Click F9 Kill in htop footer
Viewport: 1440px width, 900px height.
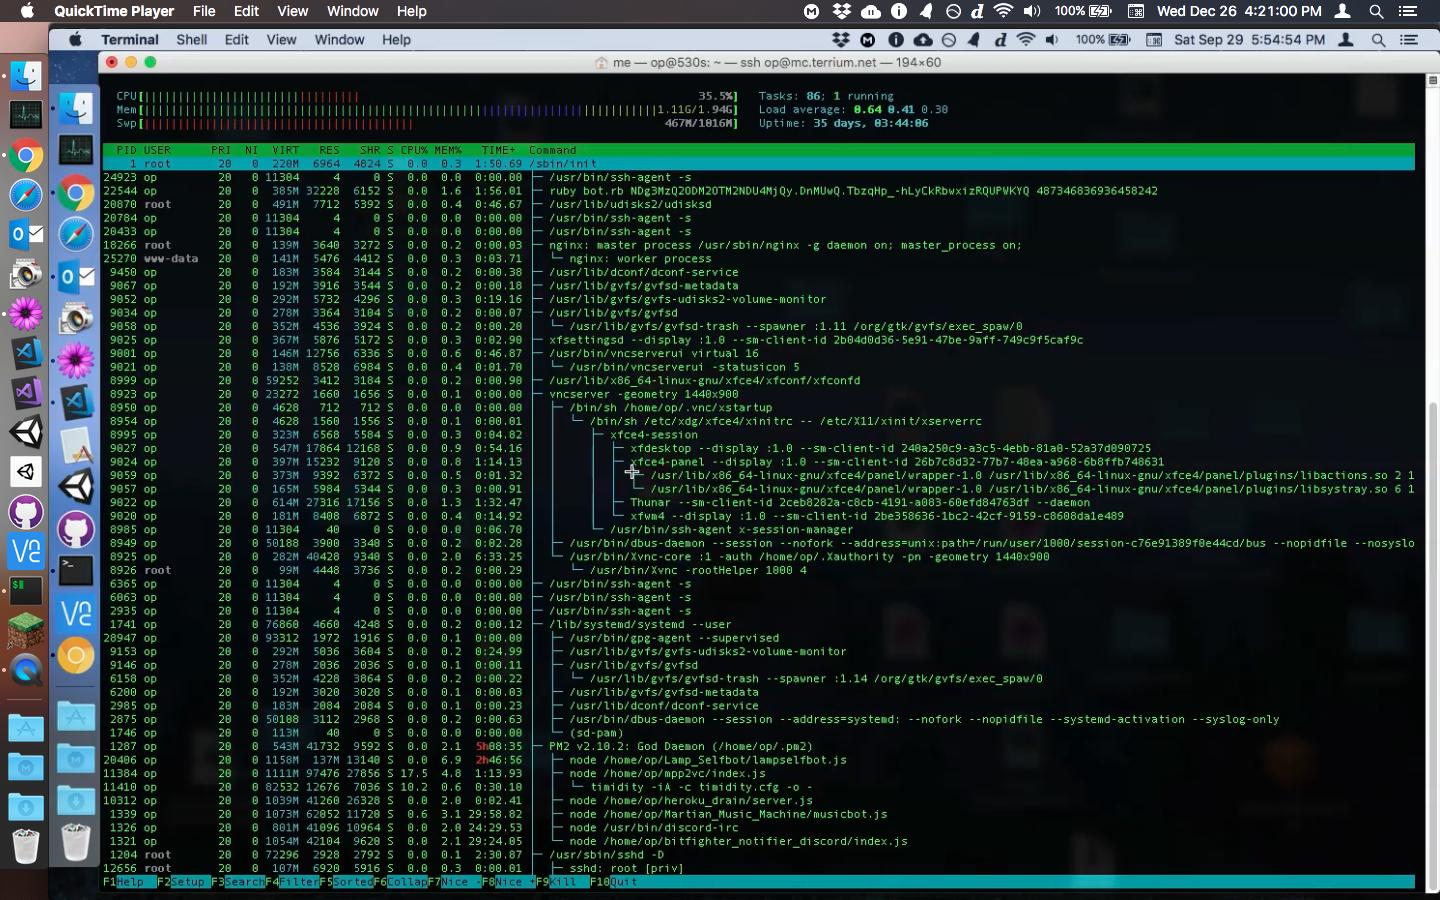pos(562,882)
